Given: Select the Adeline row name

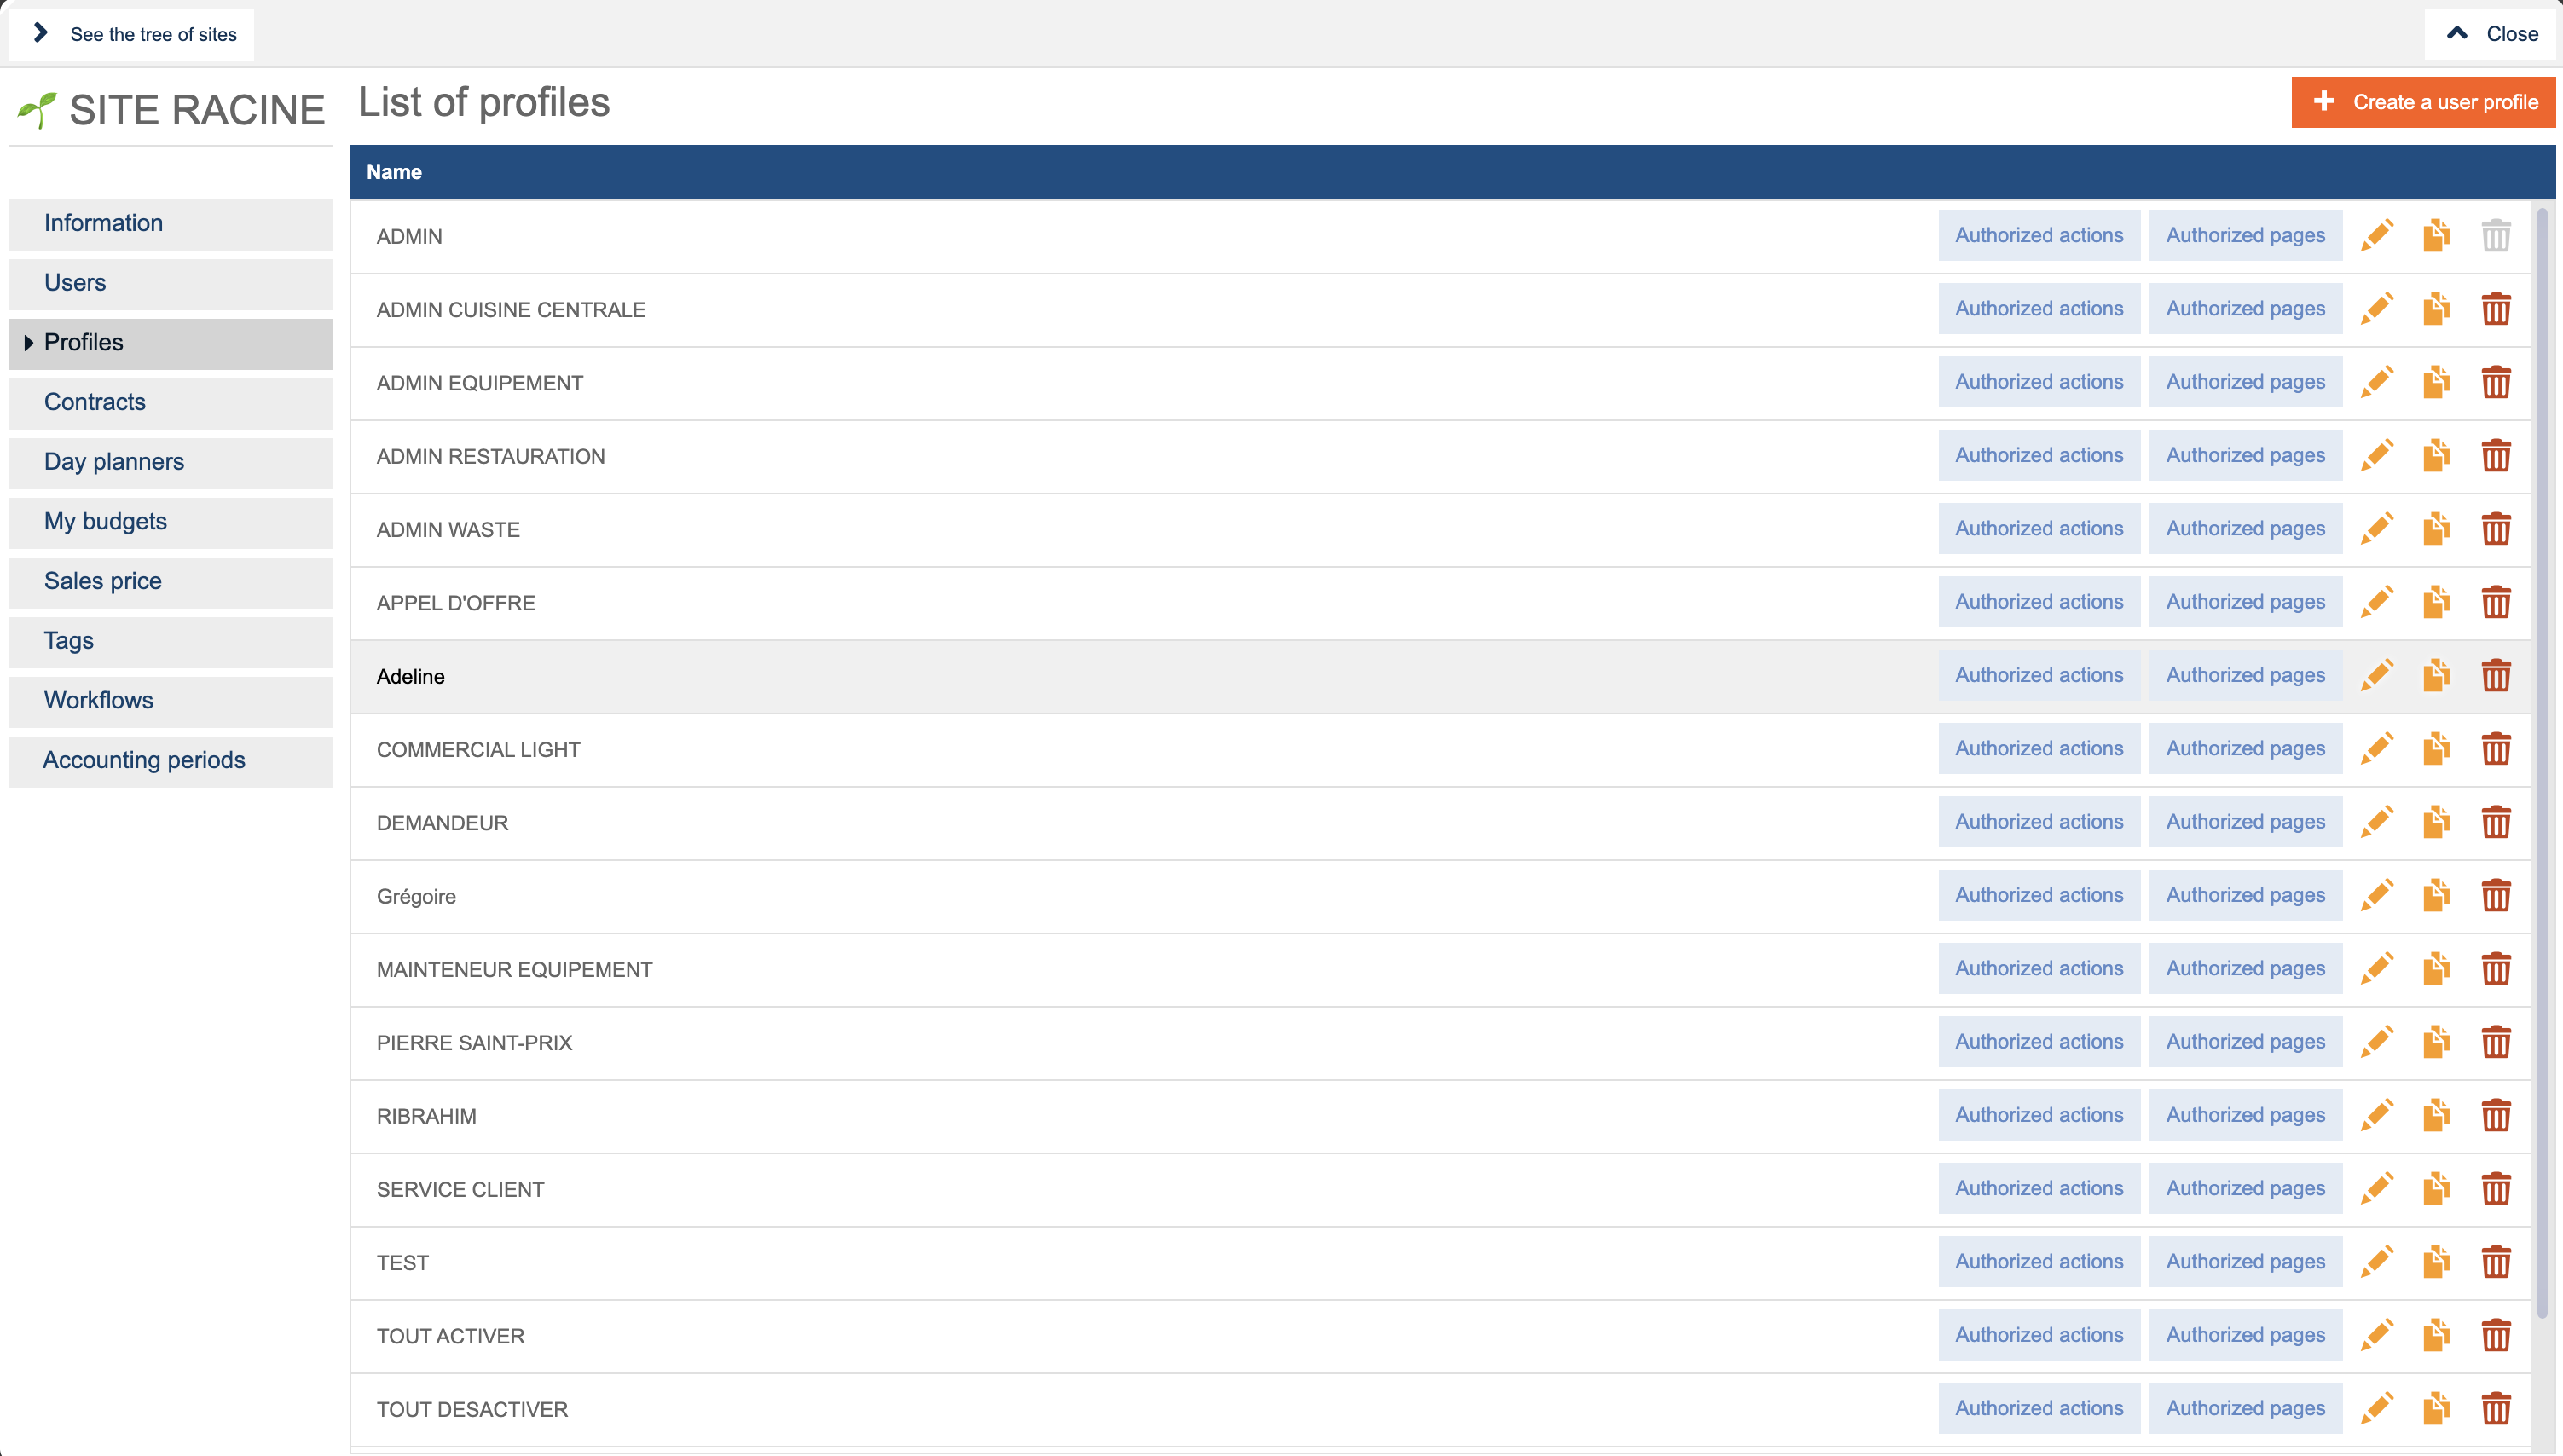Looking at the screenshot, I should pyautogui.click(x=410, y=676).
